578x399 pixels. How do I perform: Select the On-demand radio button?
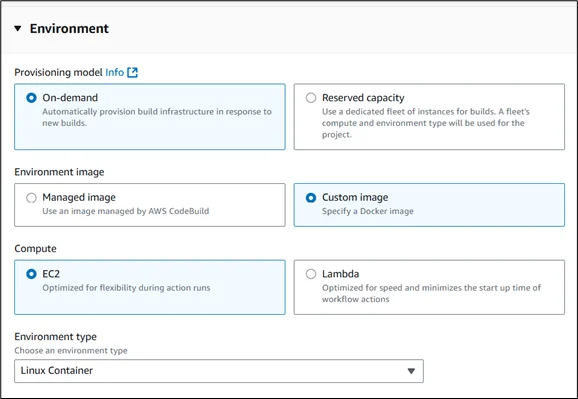[x=31, y=98]
